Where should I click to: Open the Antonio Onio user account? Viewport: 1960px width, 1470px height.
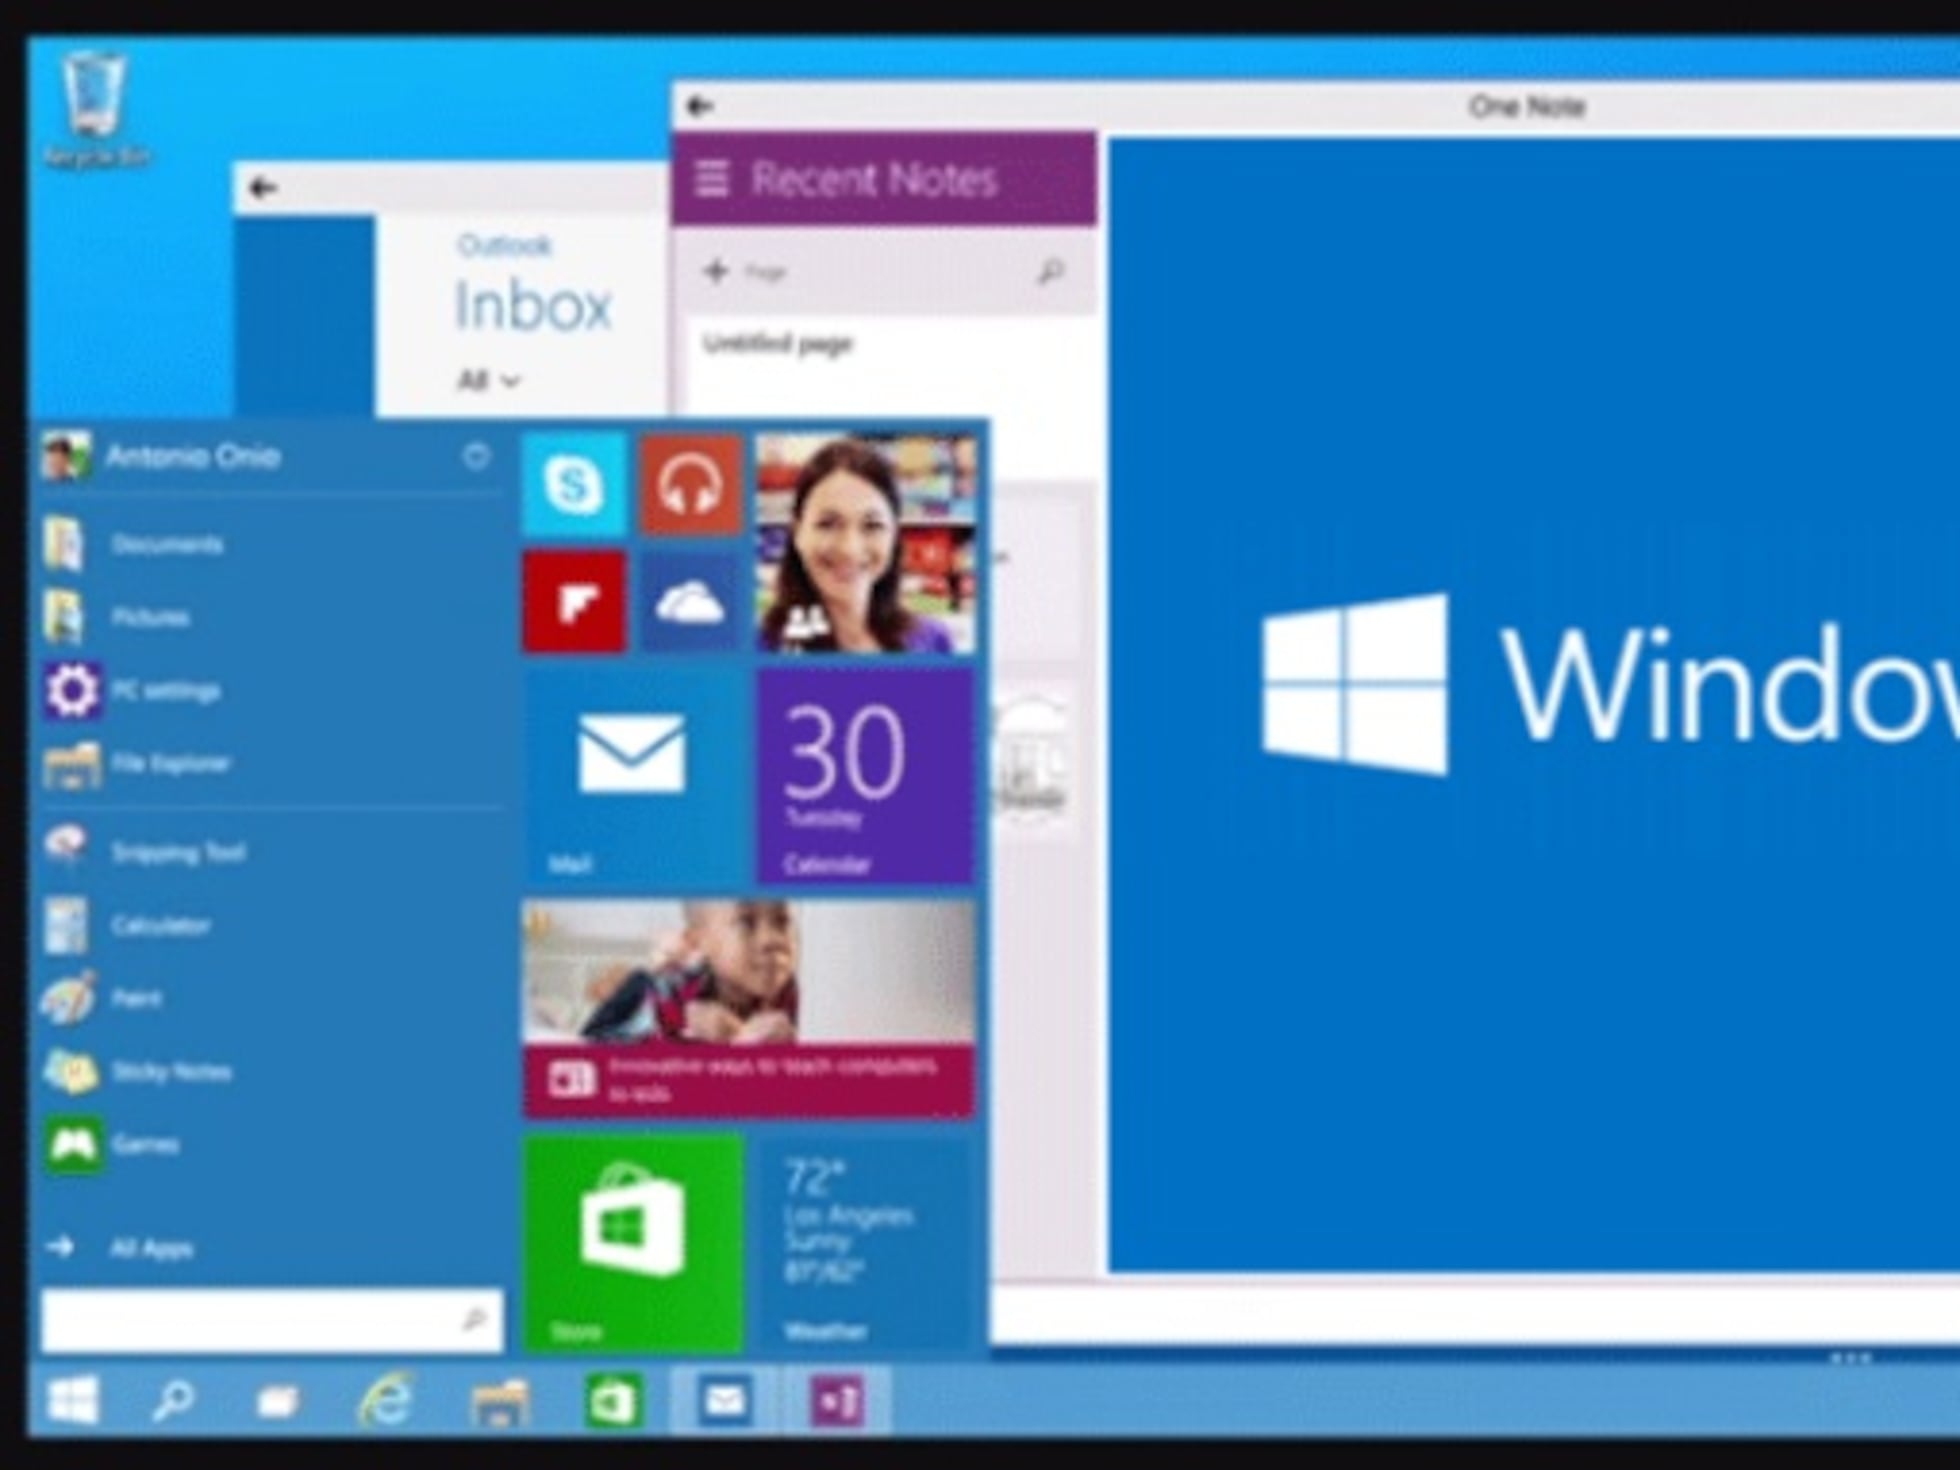[162, 457]
